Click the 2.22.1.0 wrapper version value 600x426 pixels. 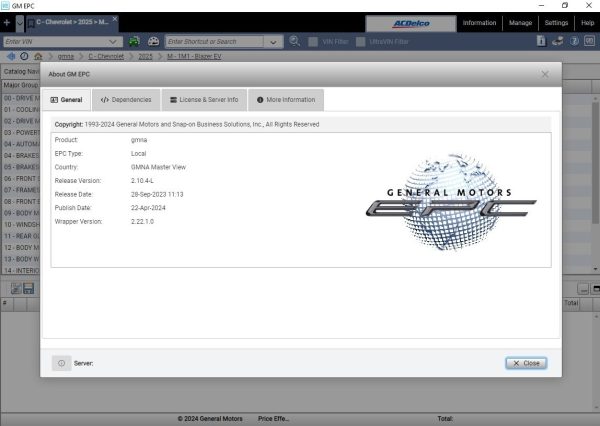[x=142, y=222]
